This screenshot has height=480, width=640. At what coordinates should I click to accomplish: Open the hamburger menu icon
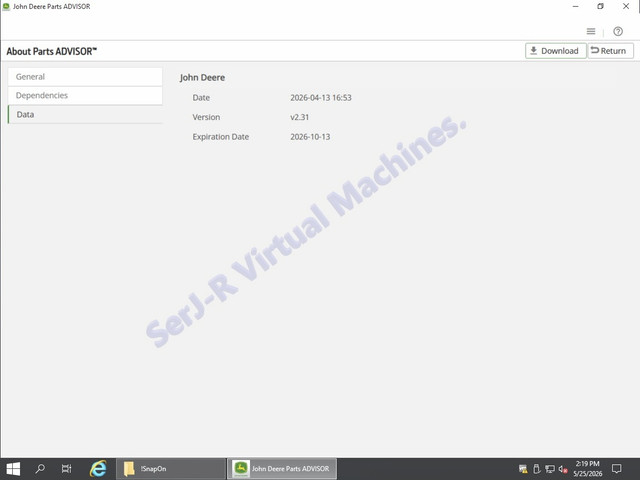pyautogui.click(x=591, y=31)
